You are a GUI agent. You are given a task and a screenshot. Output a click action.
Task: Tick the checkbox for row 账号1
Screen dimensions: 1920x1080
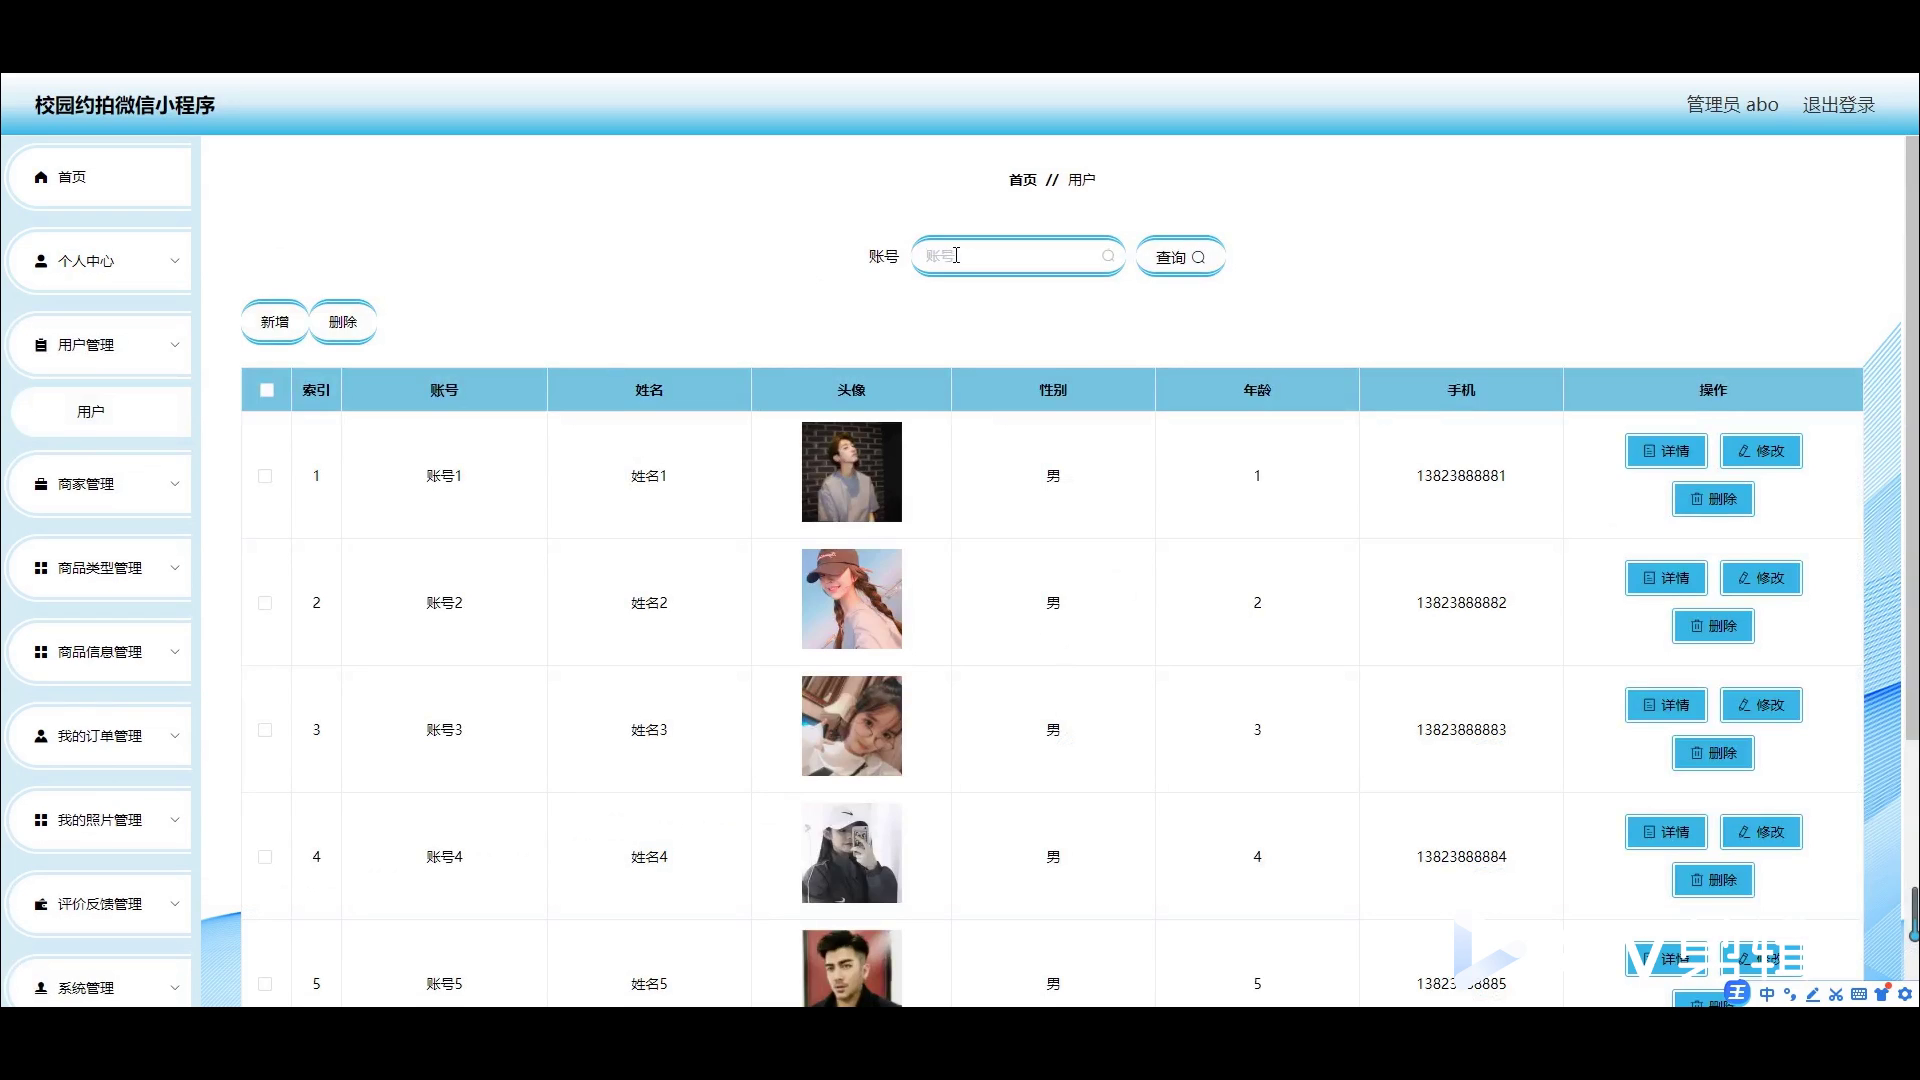coord(265,476)
